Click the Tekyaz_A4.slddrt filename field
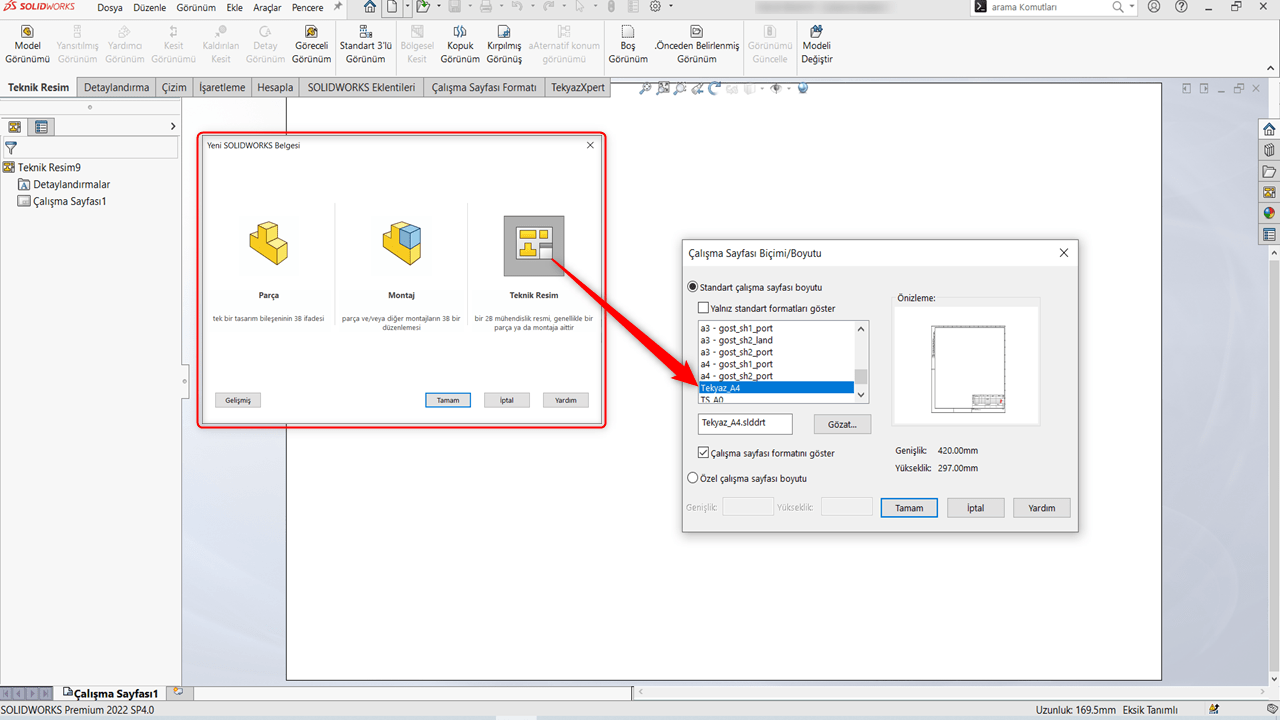The height and width of the screenshot is (720, 1280). pos(745,423)
